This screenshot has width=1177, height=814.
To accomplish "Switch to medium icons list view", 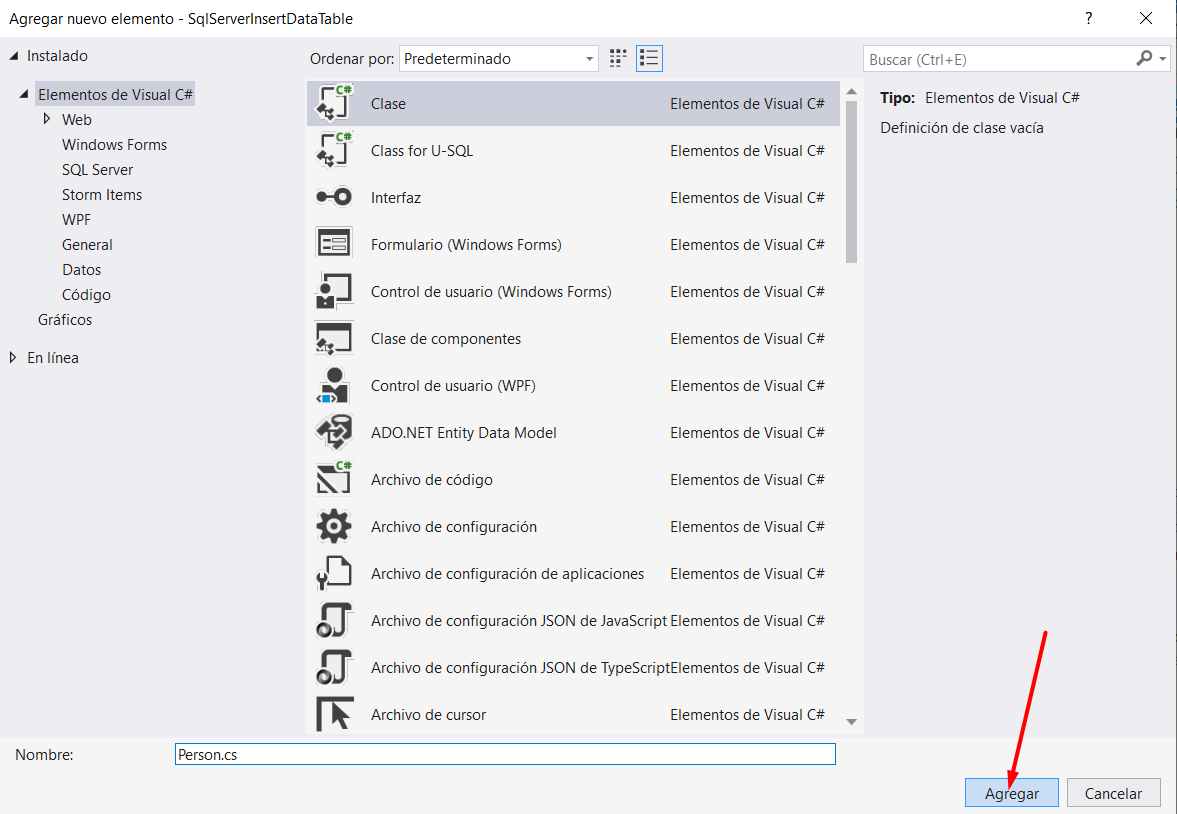I will coord(649,59).
